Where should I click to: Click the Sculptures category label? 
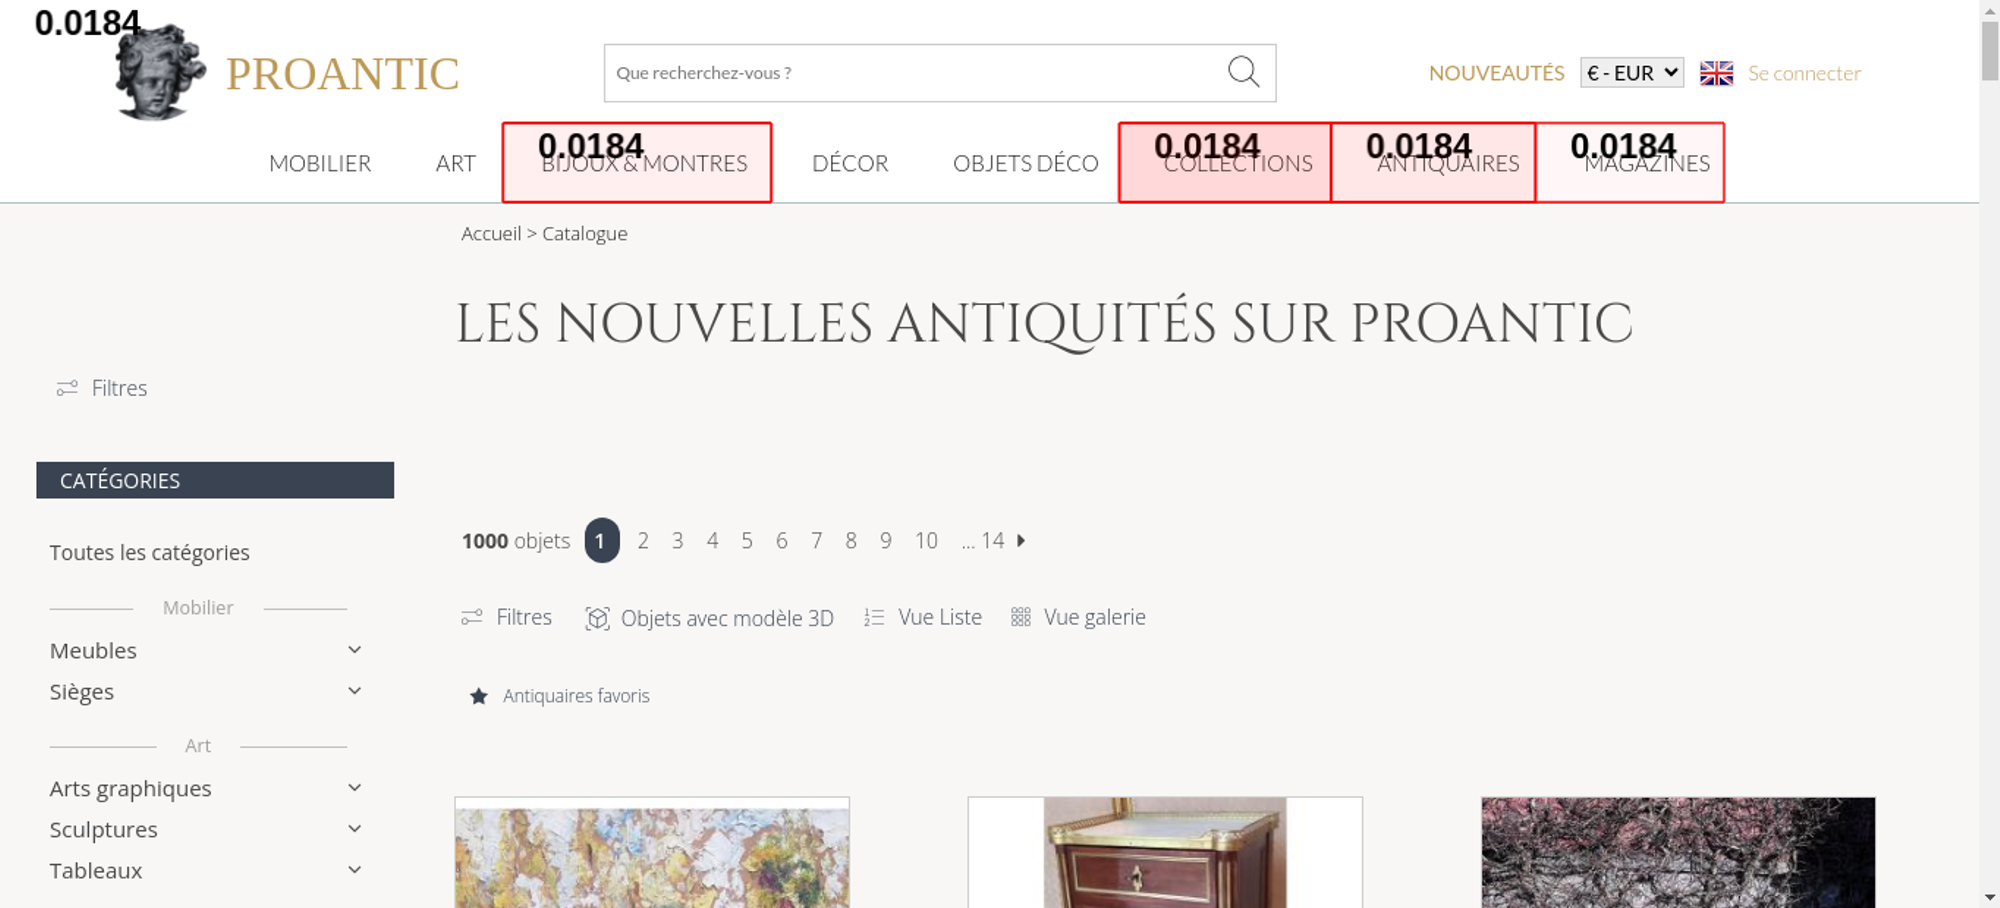click(104, 829)
